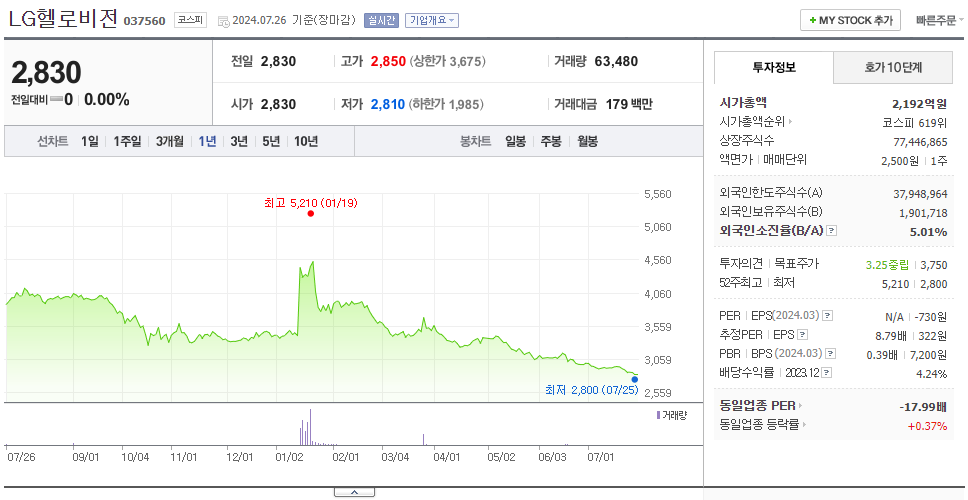Click the -17.99배 sector PER value

click(924, 407)
